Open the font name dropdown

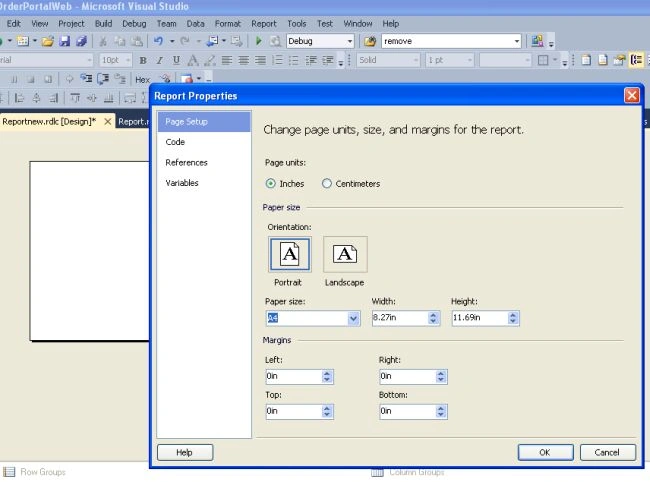[x=89, y=61]
